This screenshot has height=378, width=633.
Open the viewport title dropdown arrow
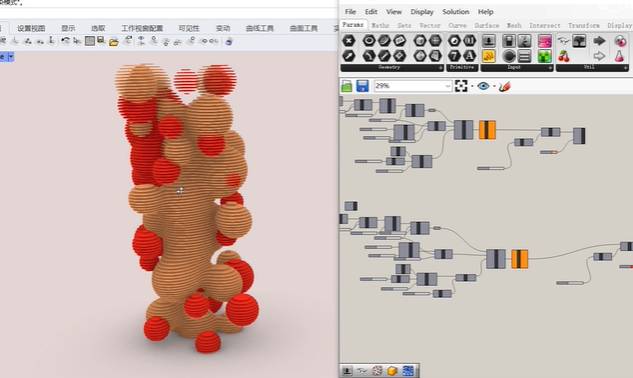pos(11,57)
